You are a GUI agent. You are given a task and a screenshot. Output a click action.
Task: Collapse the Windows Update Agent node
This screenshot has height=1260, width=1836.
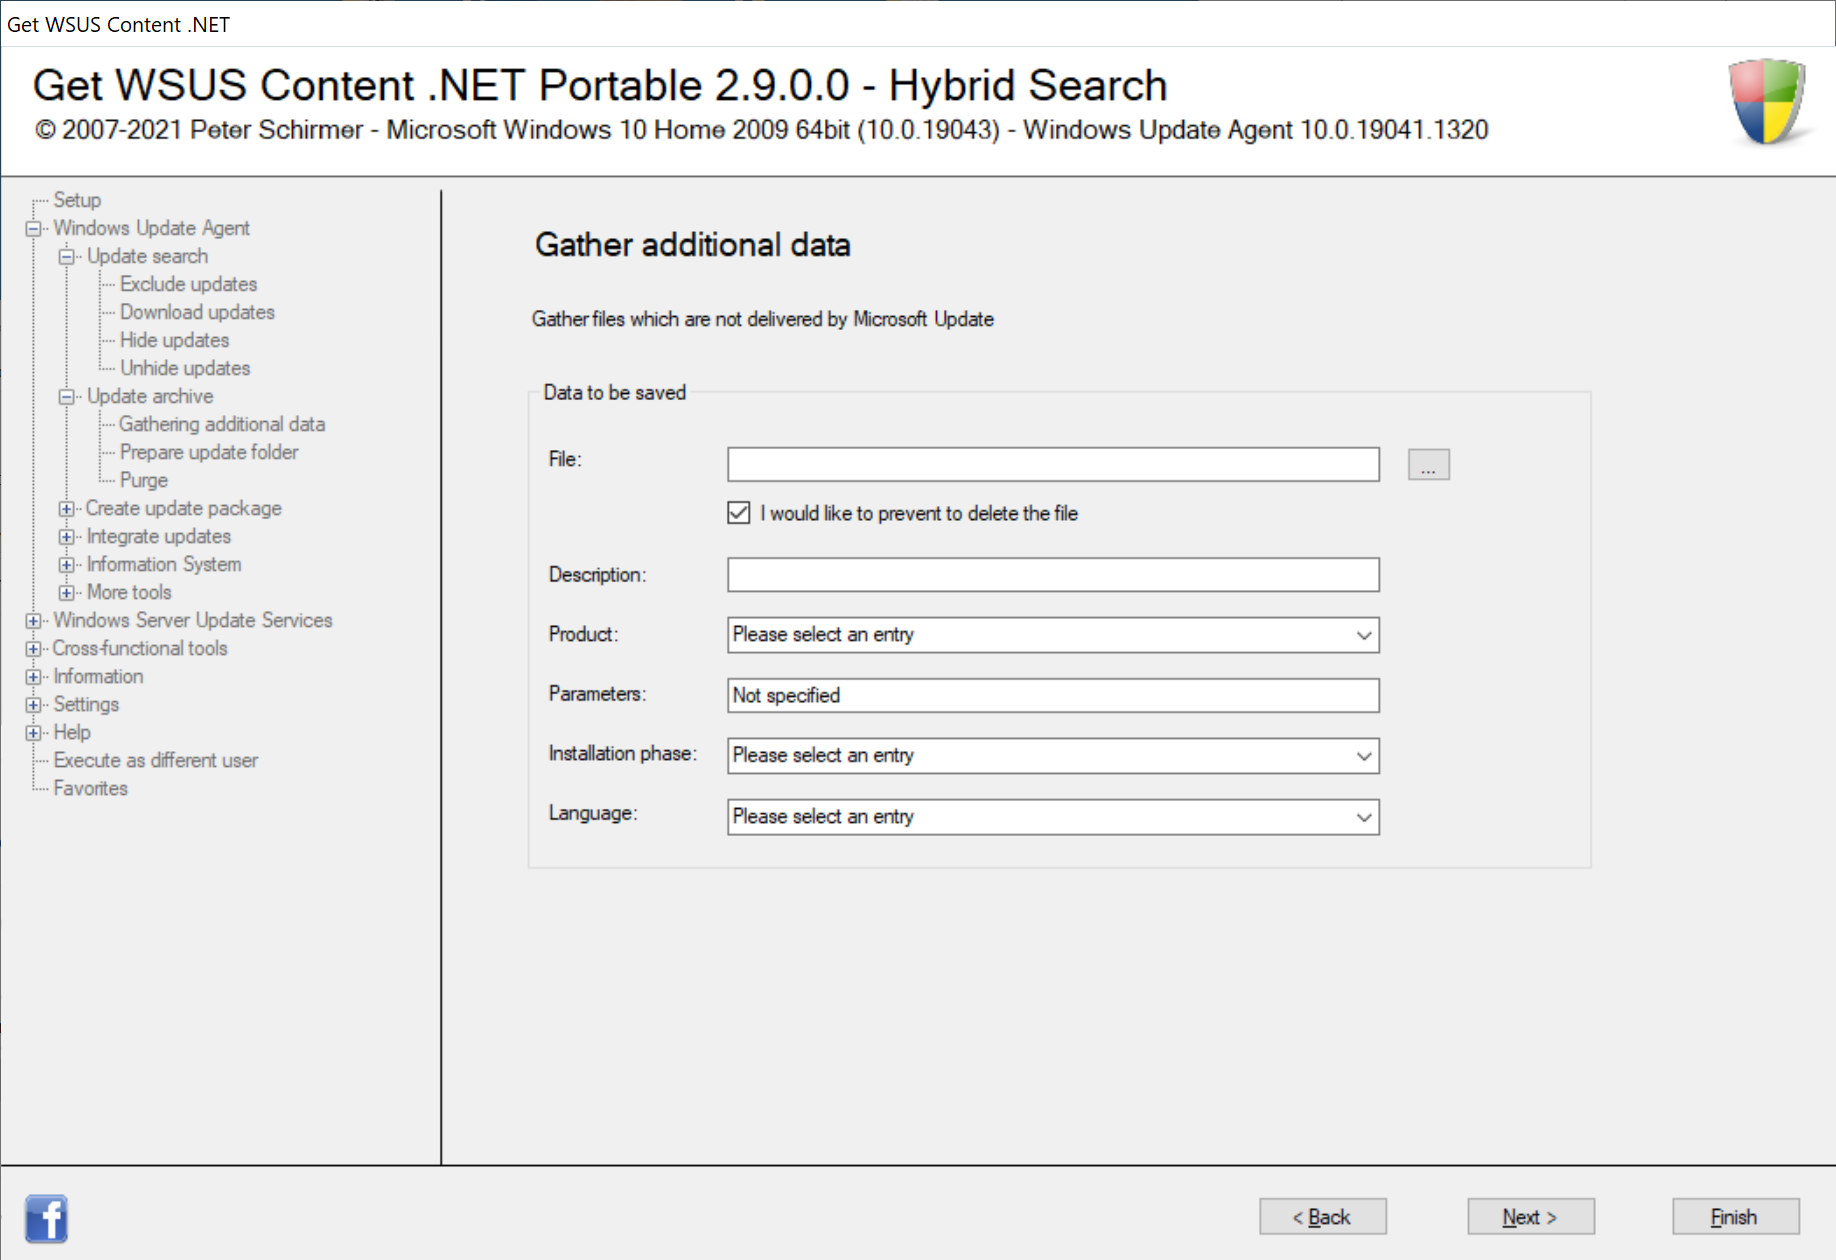(x=33, y=229)
